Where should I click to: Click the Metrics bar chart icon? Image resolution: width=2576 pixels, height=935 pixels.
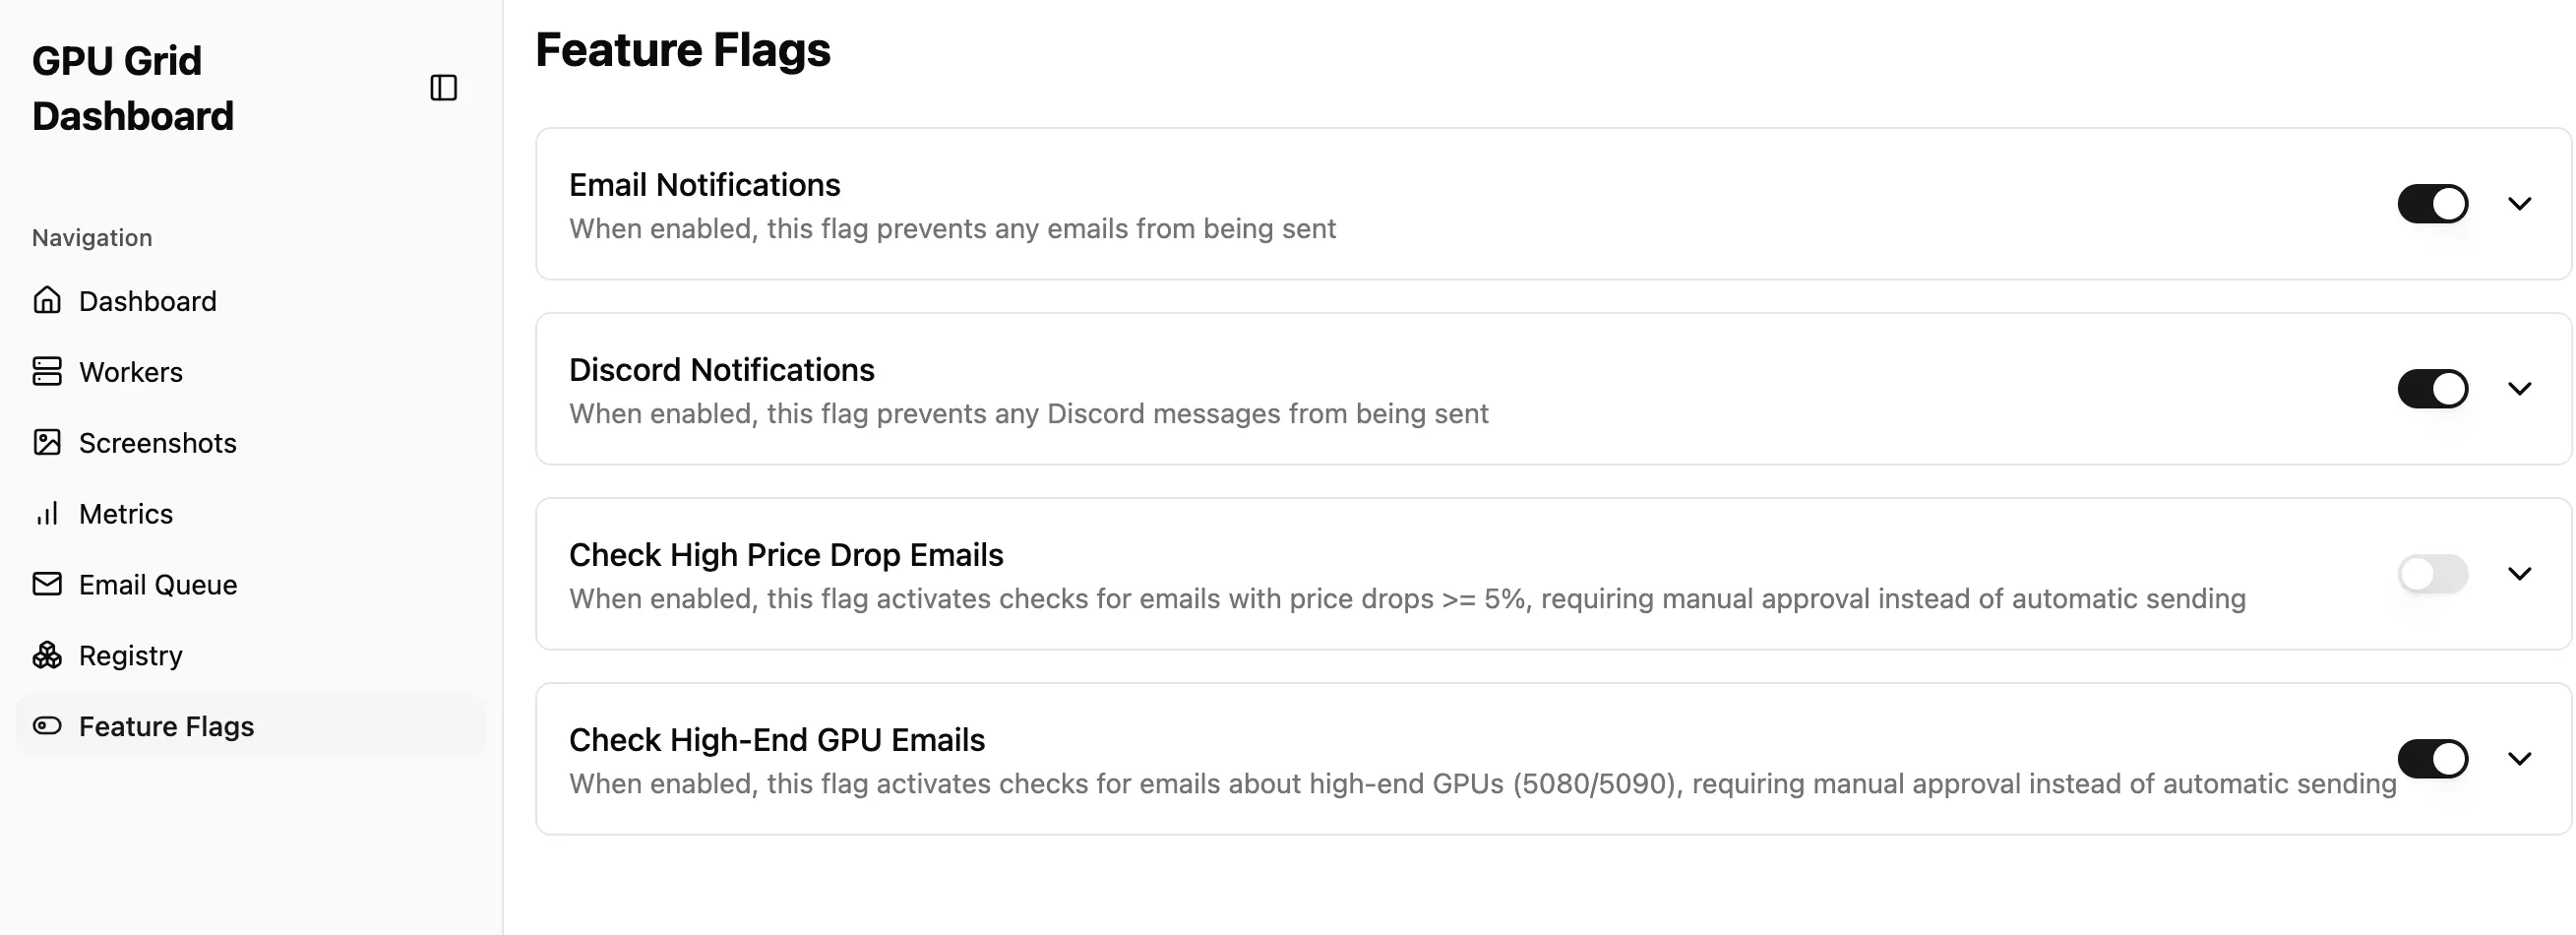point(47,513)
